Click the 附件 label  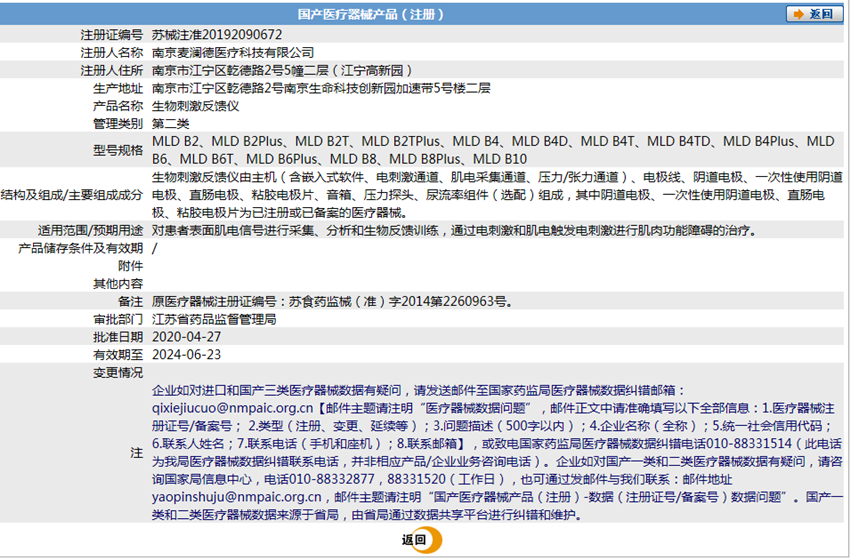(130, 266)
